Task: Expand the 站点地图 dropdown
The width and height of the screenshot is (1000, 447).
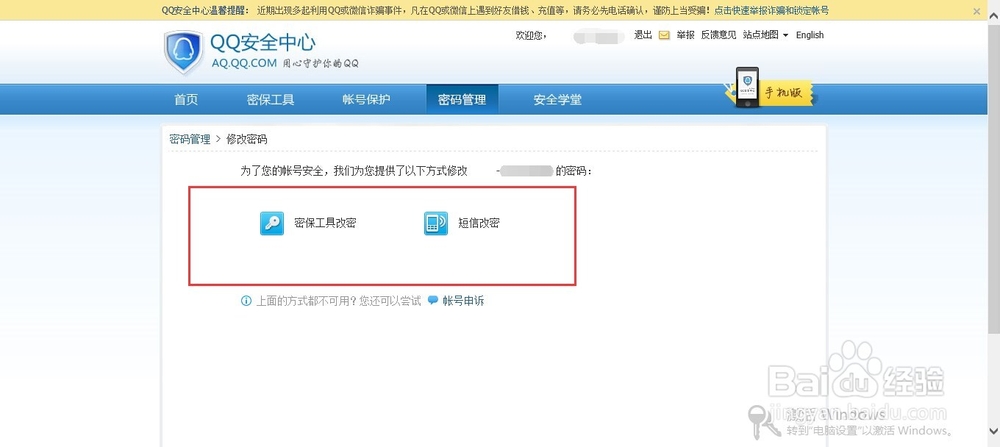Action: click(x=765, y=35)
